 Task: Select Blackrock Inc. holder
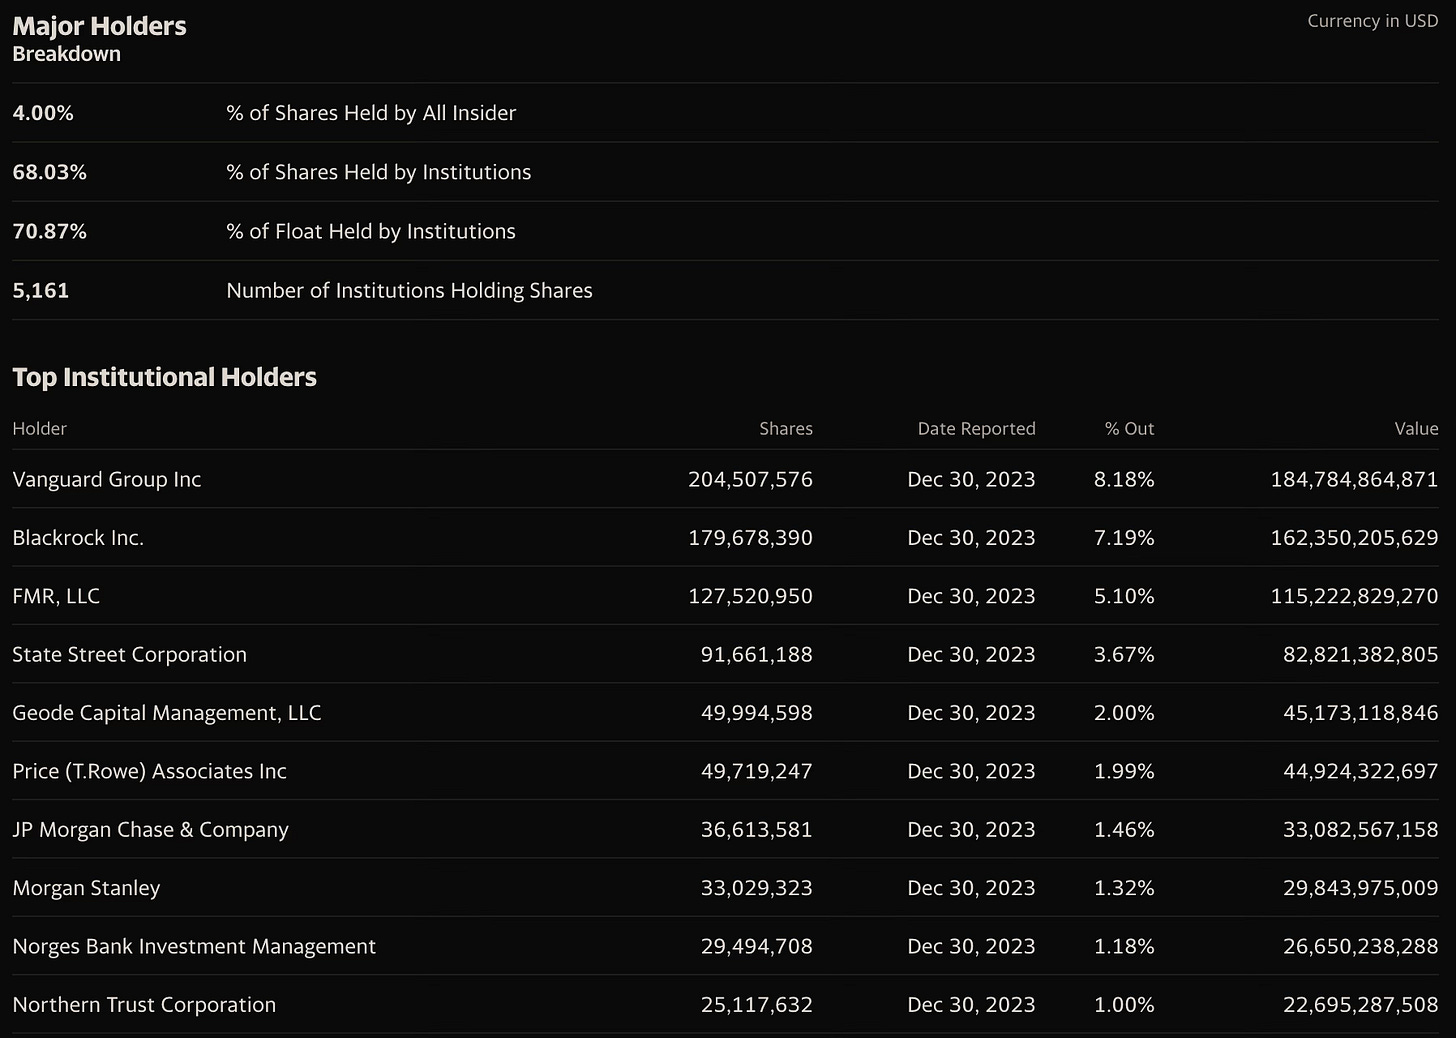pyautogui.click(x=78, y=538)
